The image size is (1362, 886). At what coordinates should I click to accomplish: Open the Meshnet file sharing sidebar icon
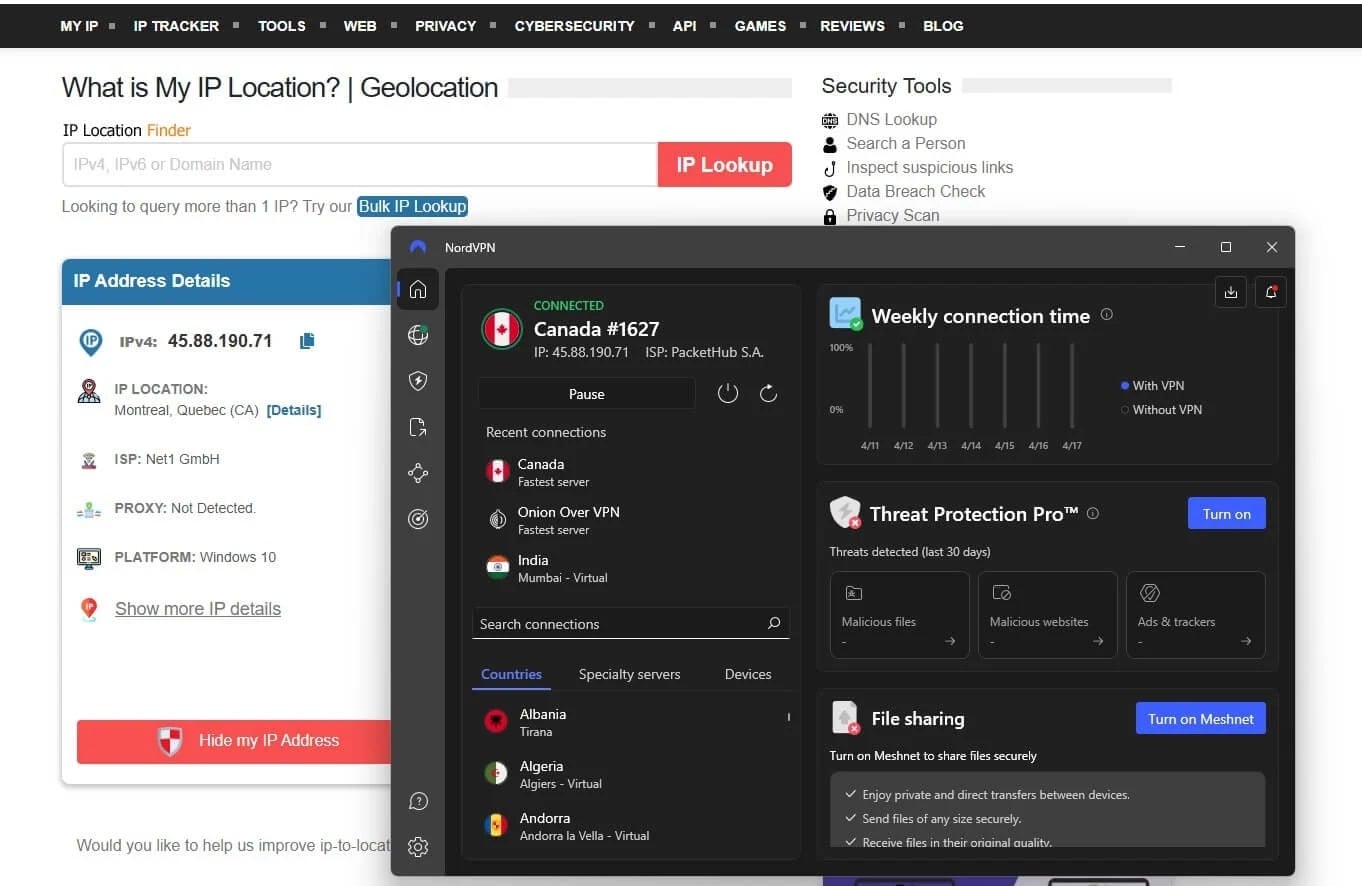(x=418, y=427)
